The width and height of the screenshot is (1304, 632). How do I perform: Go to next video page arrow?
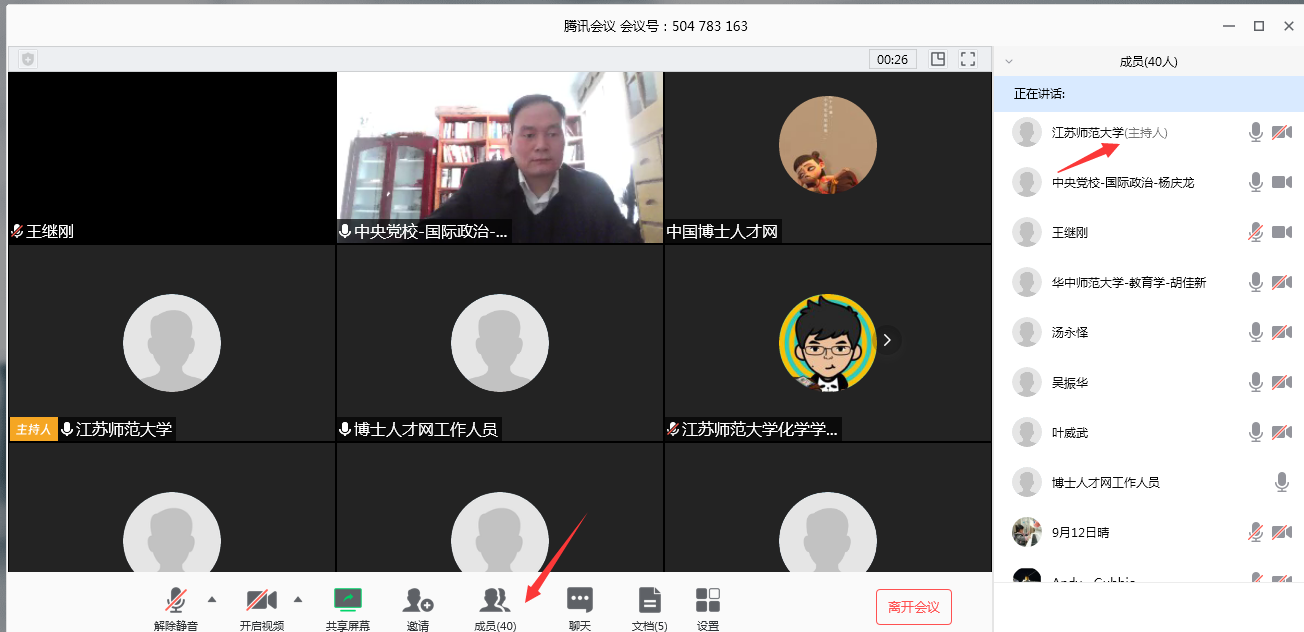(887, 340)
